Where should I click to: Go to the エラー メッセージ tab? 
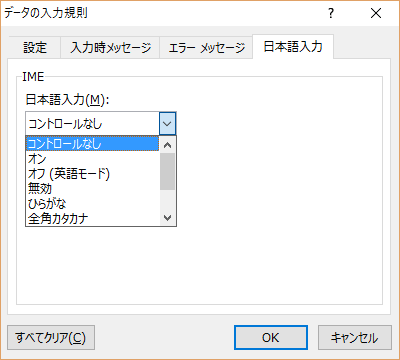tap(206, 47)
